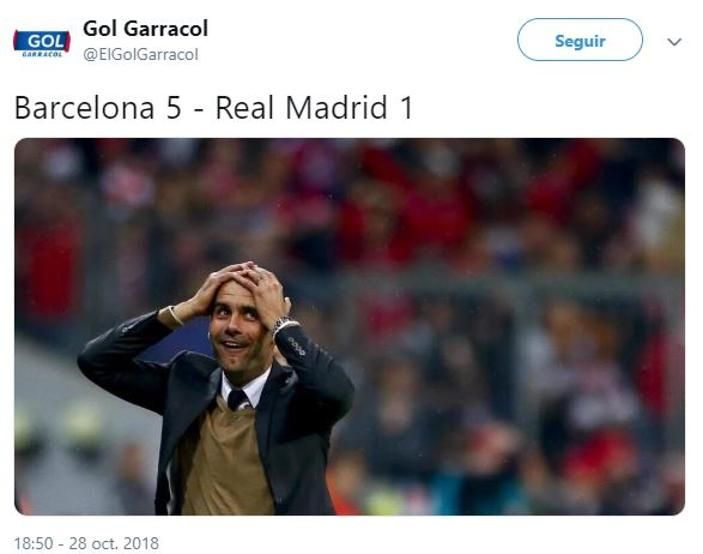Open the tweet options chevron menu
This screenshot has height=554, width=703.
pos(674,42)
